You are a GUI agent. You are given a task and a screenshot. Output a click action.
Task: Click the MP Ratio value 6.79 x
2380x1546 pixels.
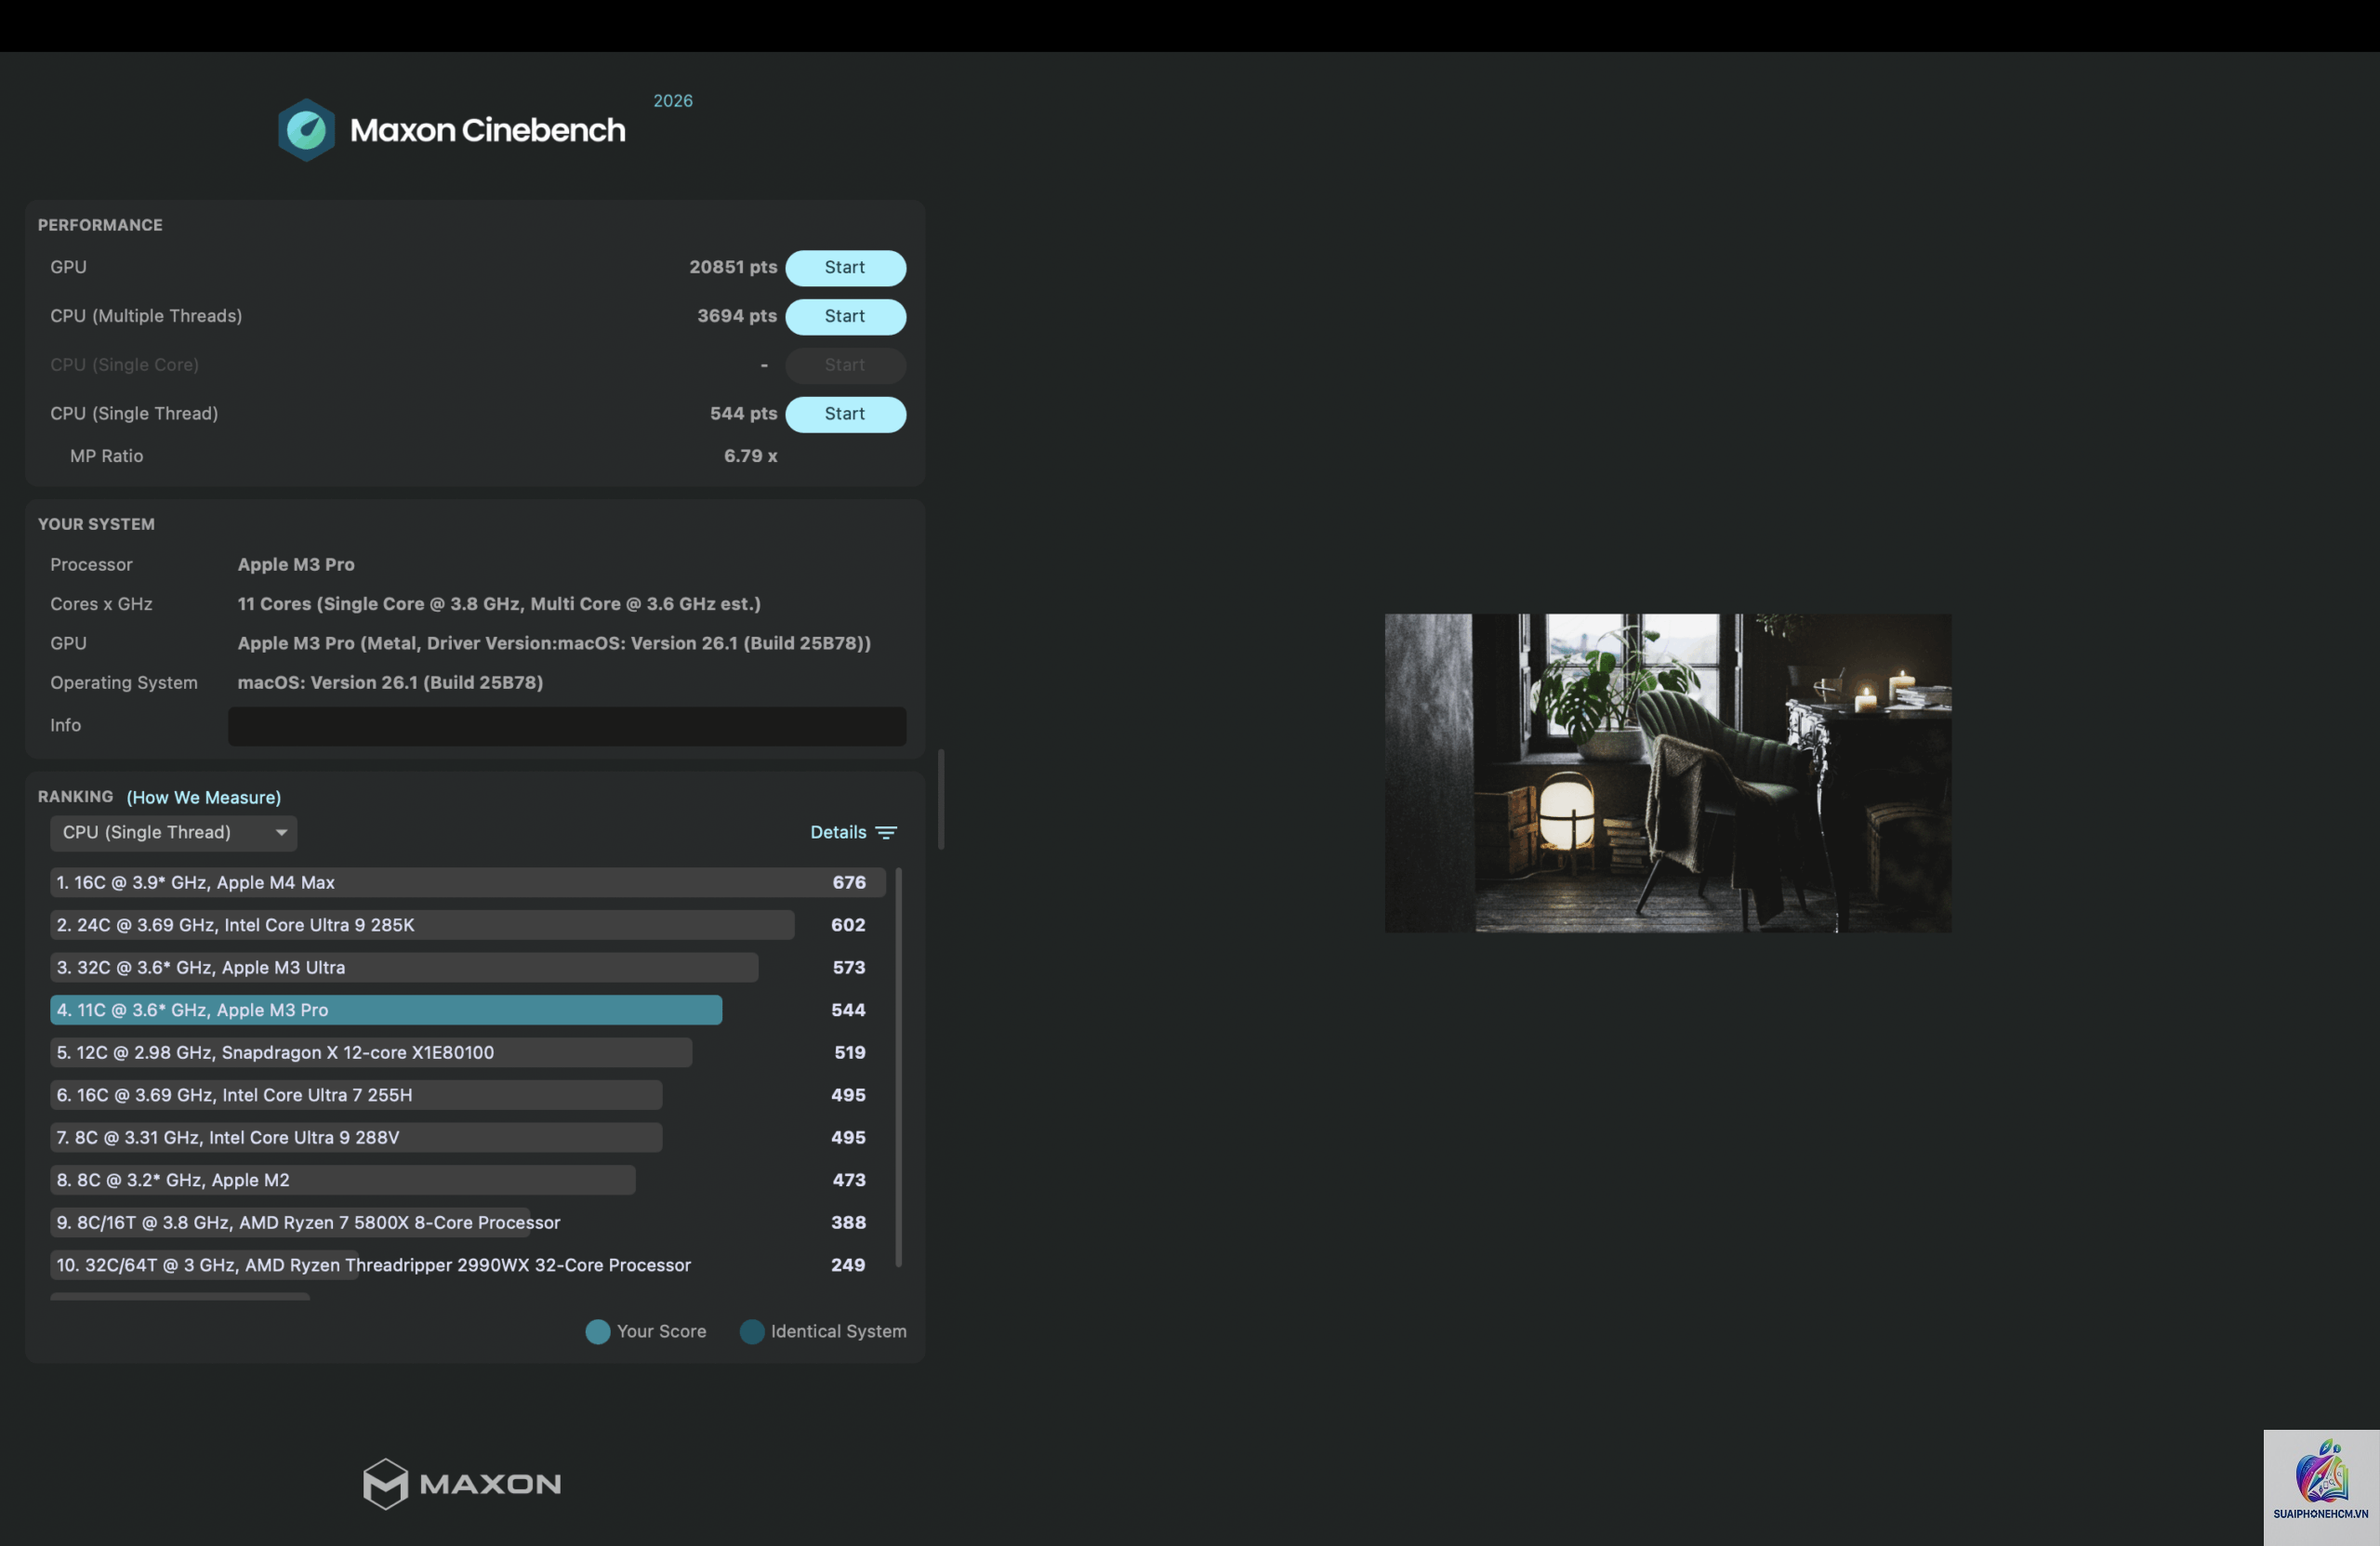(x=750, y=456)
